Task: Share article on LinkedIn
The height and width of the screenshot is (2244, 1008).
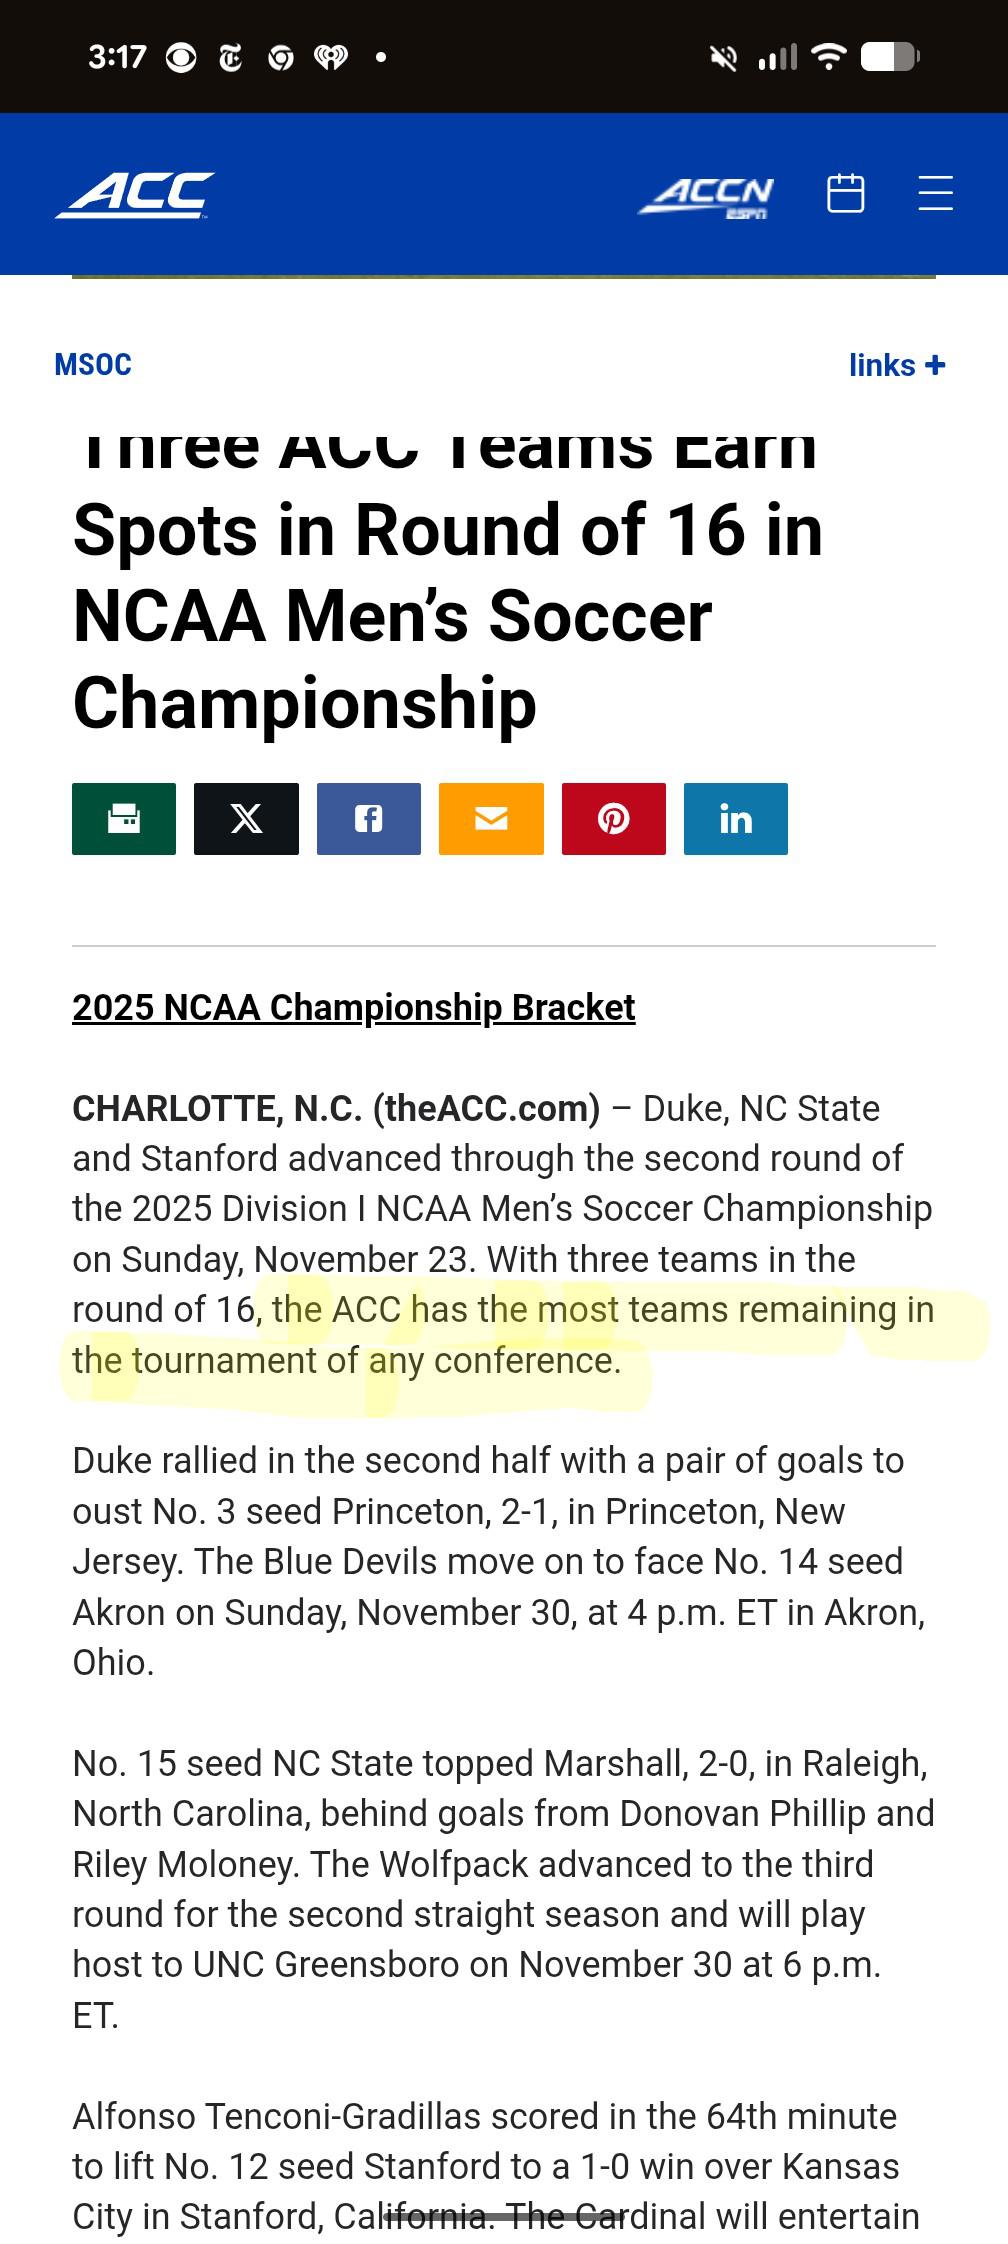Action: click(736, 819)
